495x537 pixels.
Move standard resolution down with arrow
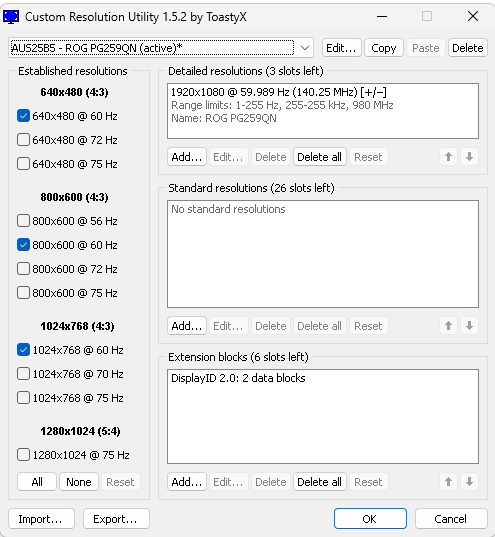coord(469,326)
